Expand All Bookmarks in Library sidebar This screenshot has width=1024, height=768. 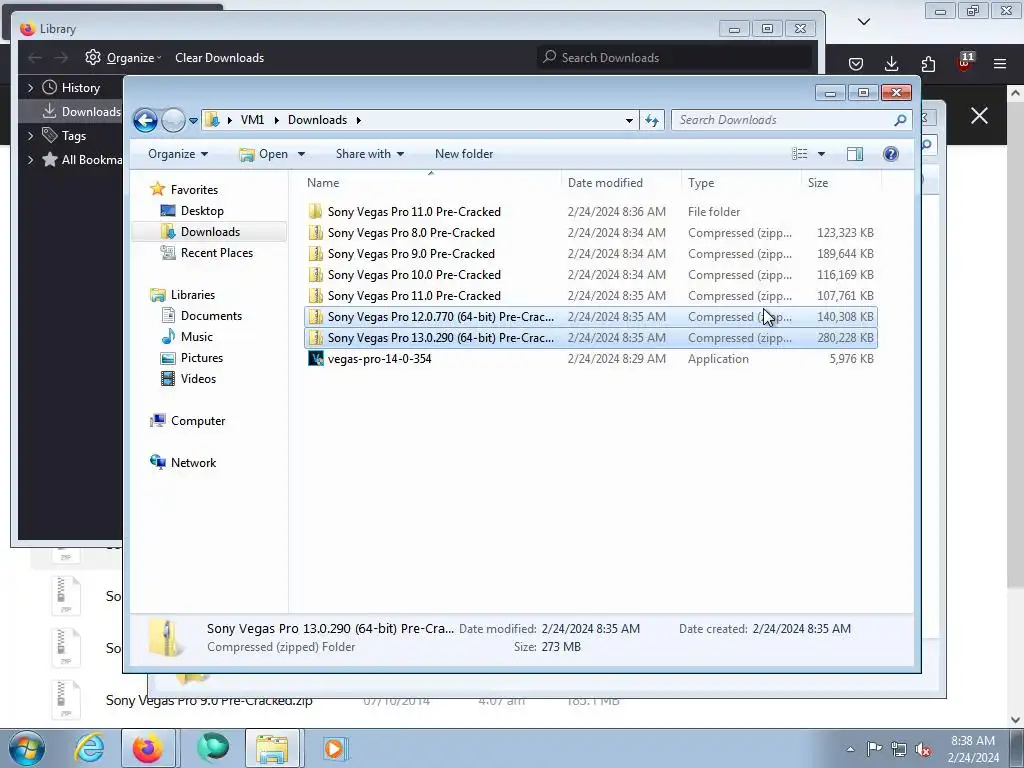pos(30,160)
